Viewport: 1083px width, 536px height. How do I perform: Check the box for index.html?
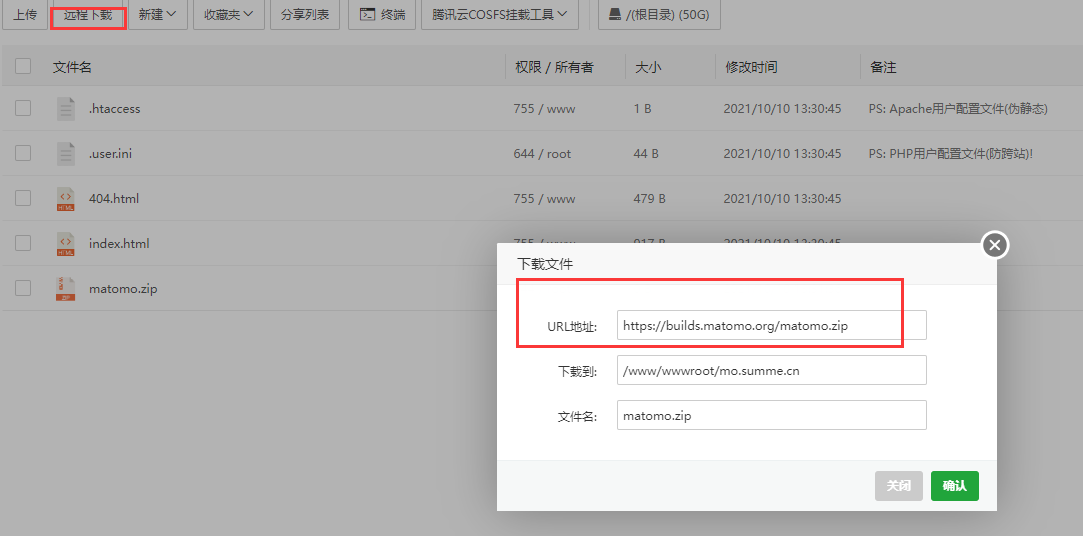pos(23,243)
